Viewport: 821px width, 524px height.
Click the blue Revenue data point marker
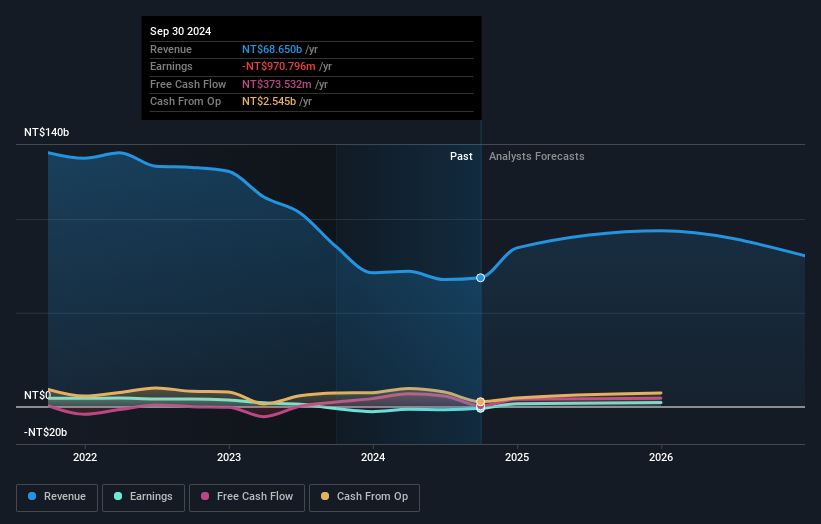(x=480, y=278)
